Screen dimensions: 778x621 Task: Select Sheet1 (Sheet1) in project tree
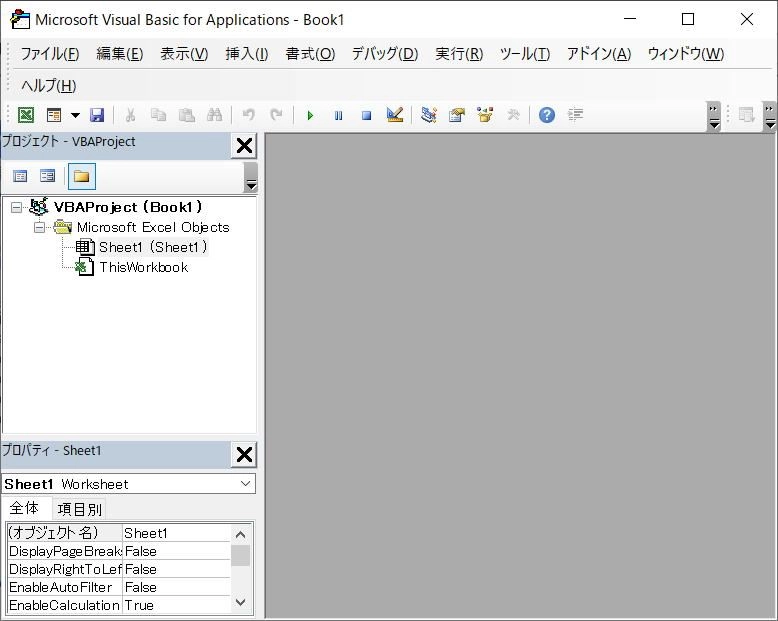pyautogui.click(x=153, y=247)
